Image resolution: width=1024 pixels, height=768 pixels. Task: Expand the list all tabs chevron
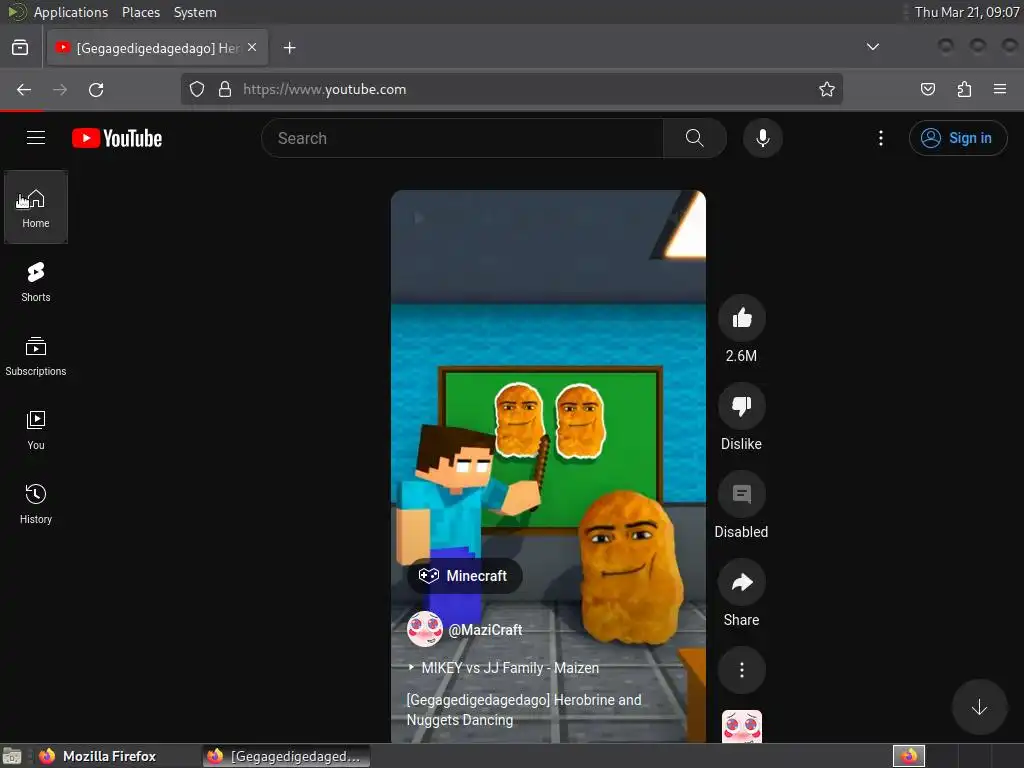pos(872,47)
